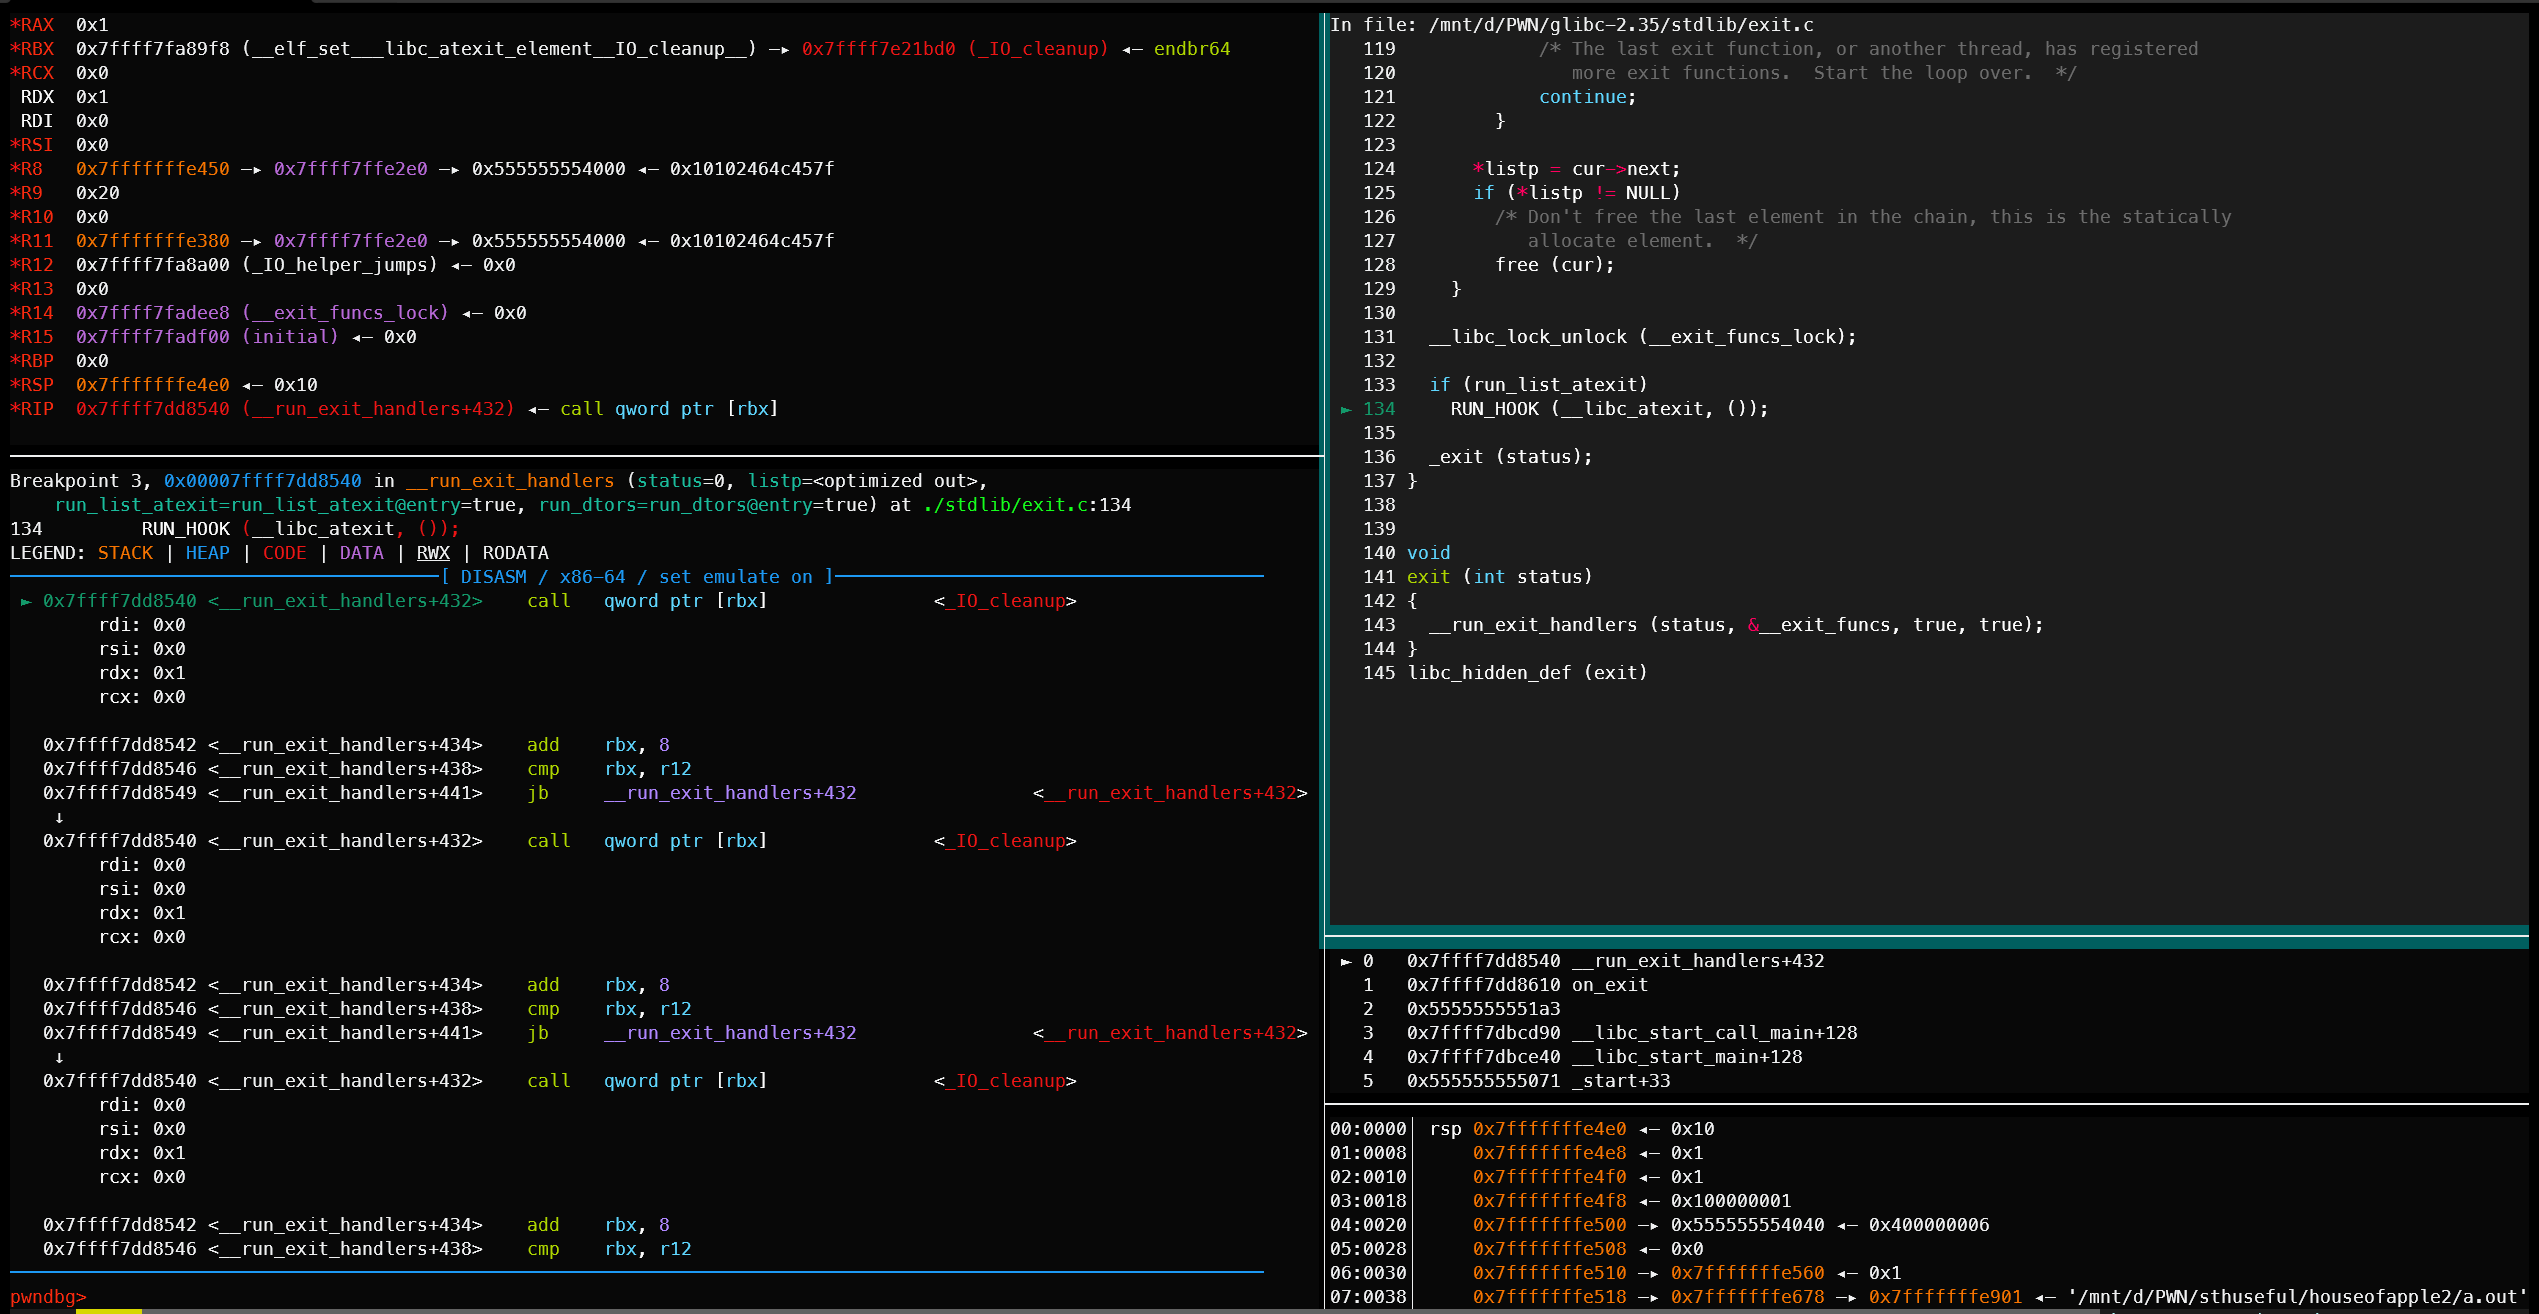Click the __run_exit_handlers+432 jb jump target
This screenshot has width=2539, height=1314.
731,792
